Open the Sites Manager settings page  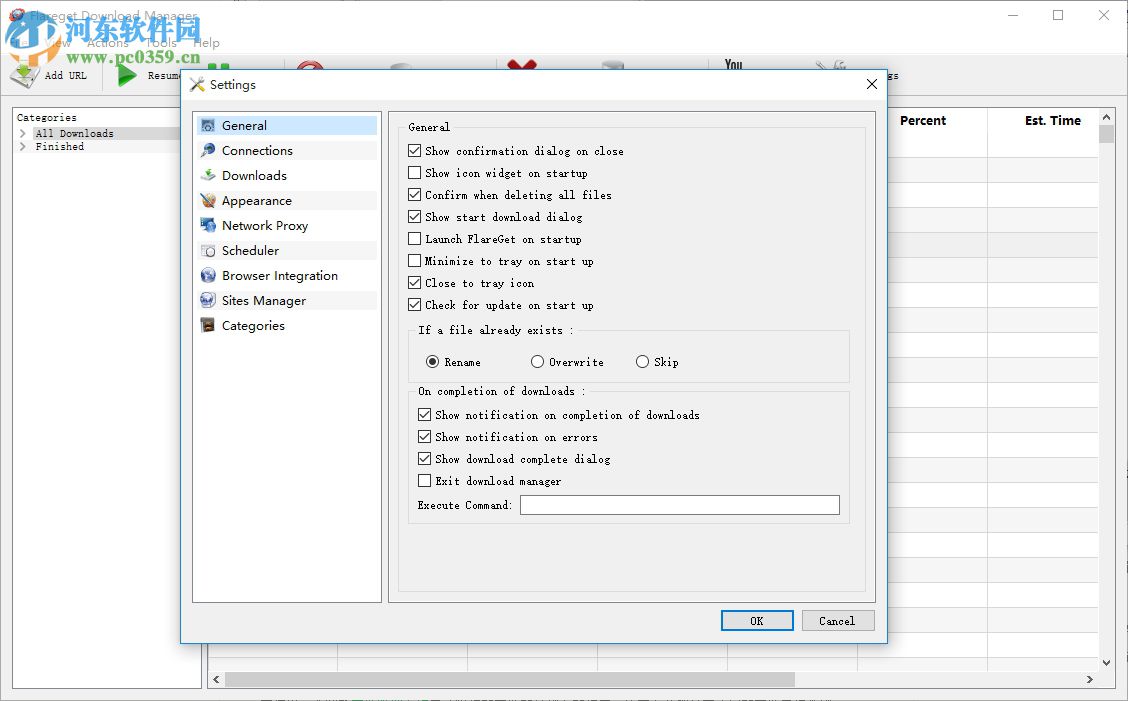pyautogui.click(x=287, y=300)
